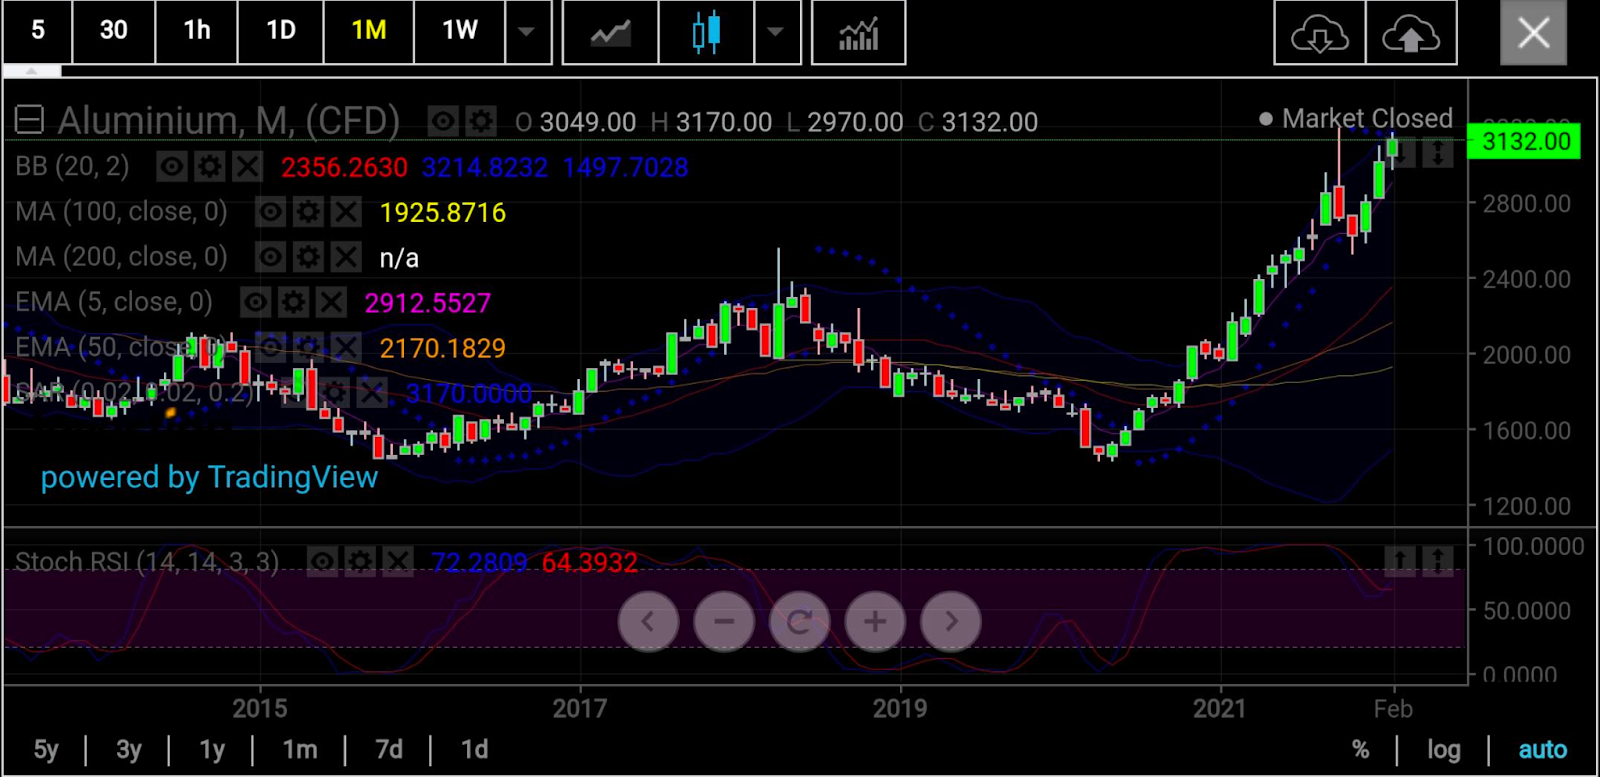Select the 5-minute interval
Screen dimensions: 1600x777
38,31
